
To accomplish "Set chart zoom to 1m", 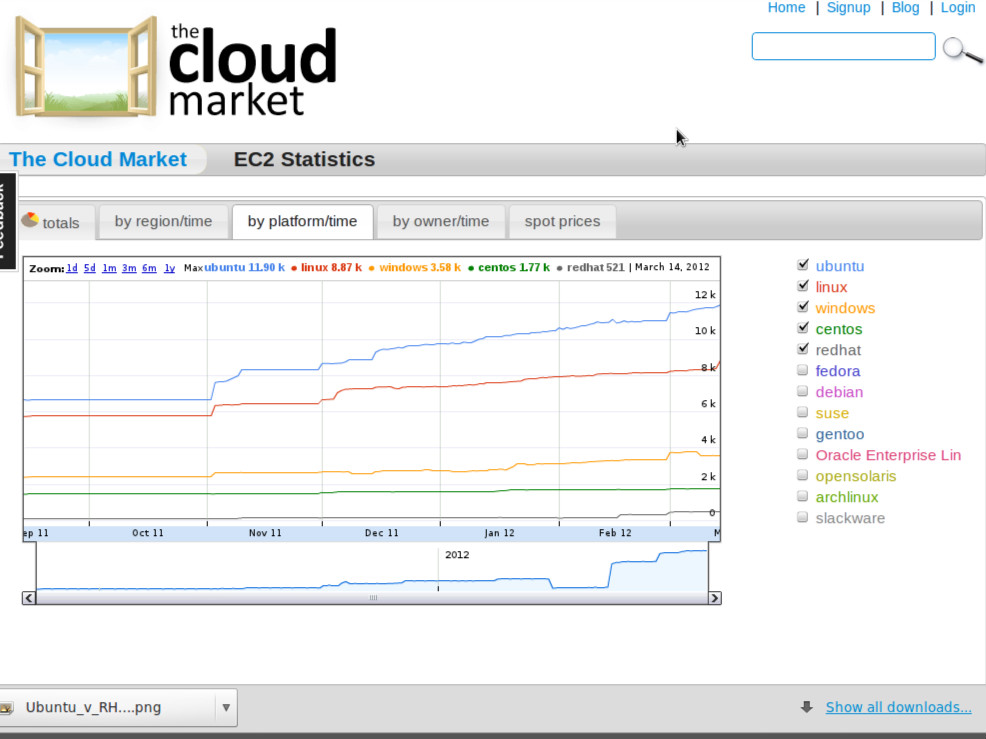I will pyautogui.click(x=109, y=268).
